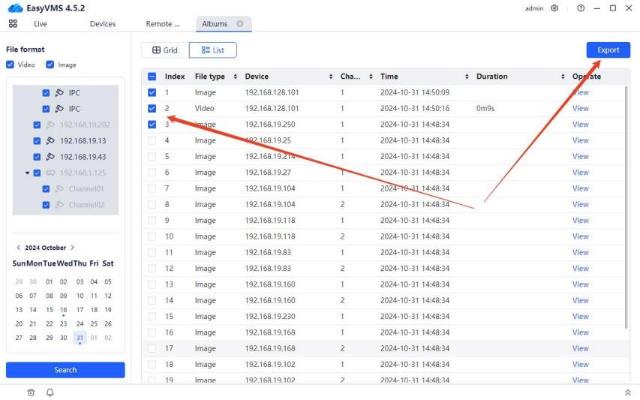Open settings gear next to admin
The image size is (640, 400).
coord(555,8)
